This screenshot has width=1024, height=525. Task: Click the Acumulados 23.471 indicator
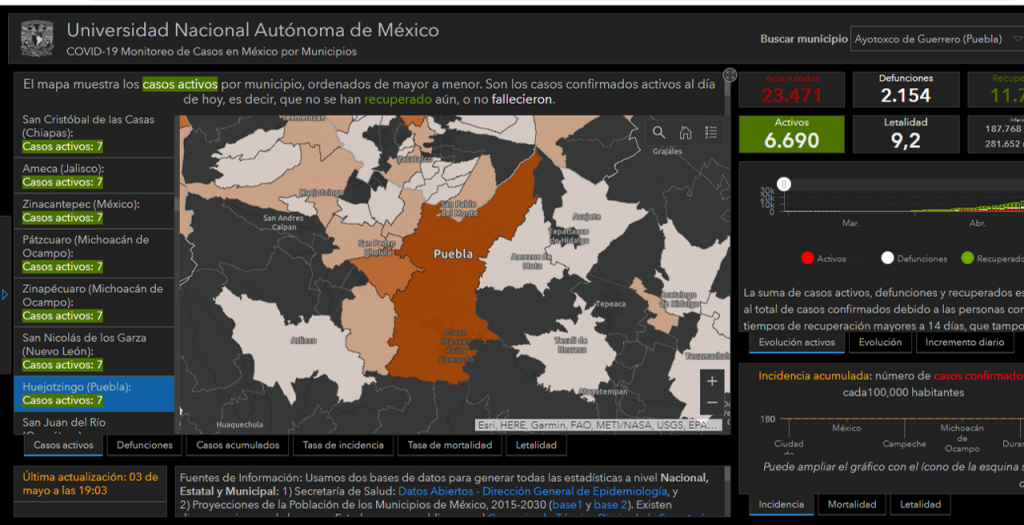point(792,89)
